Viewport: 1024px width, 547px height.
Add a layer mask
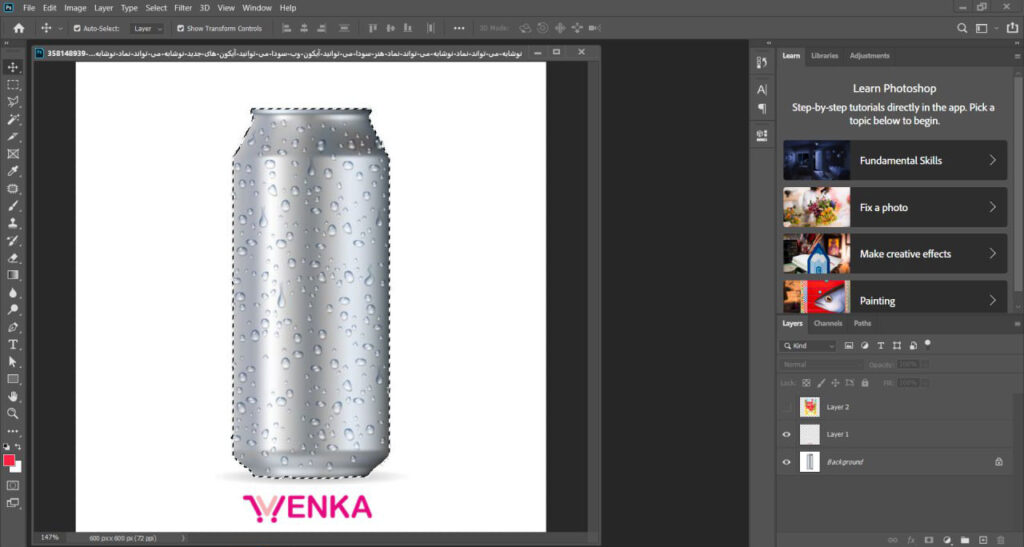pos(929,540)
